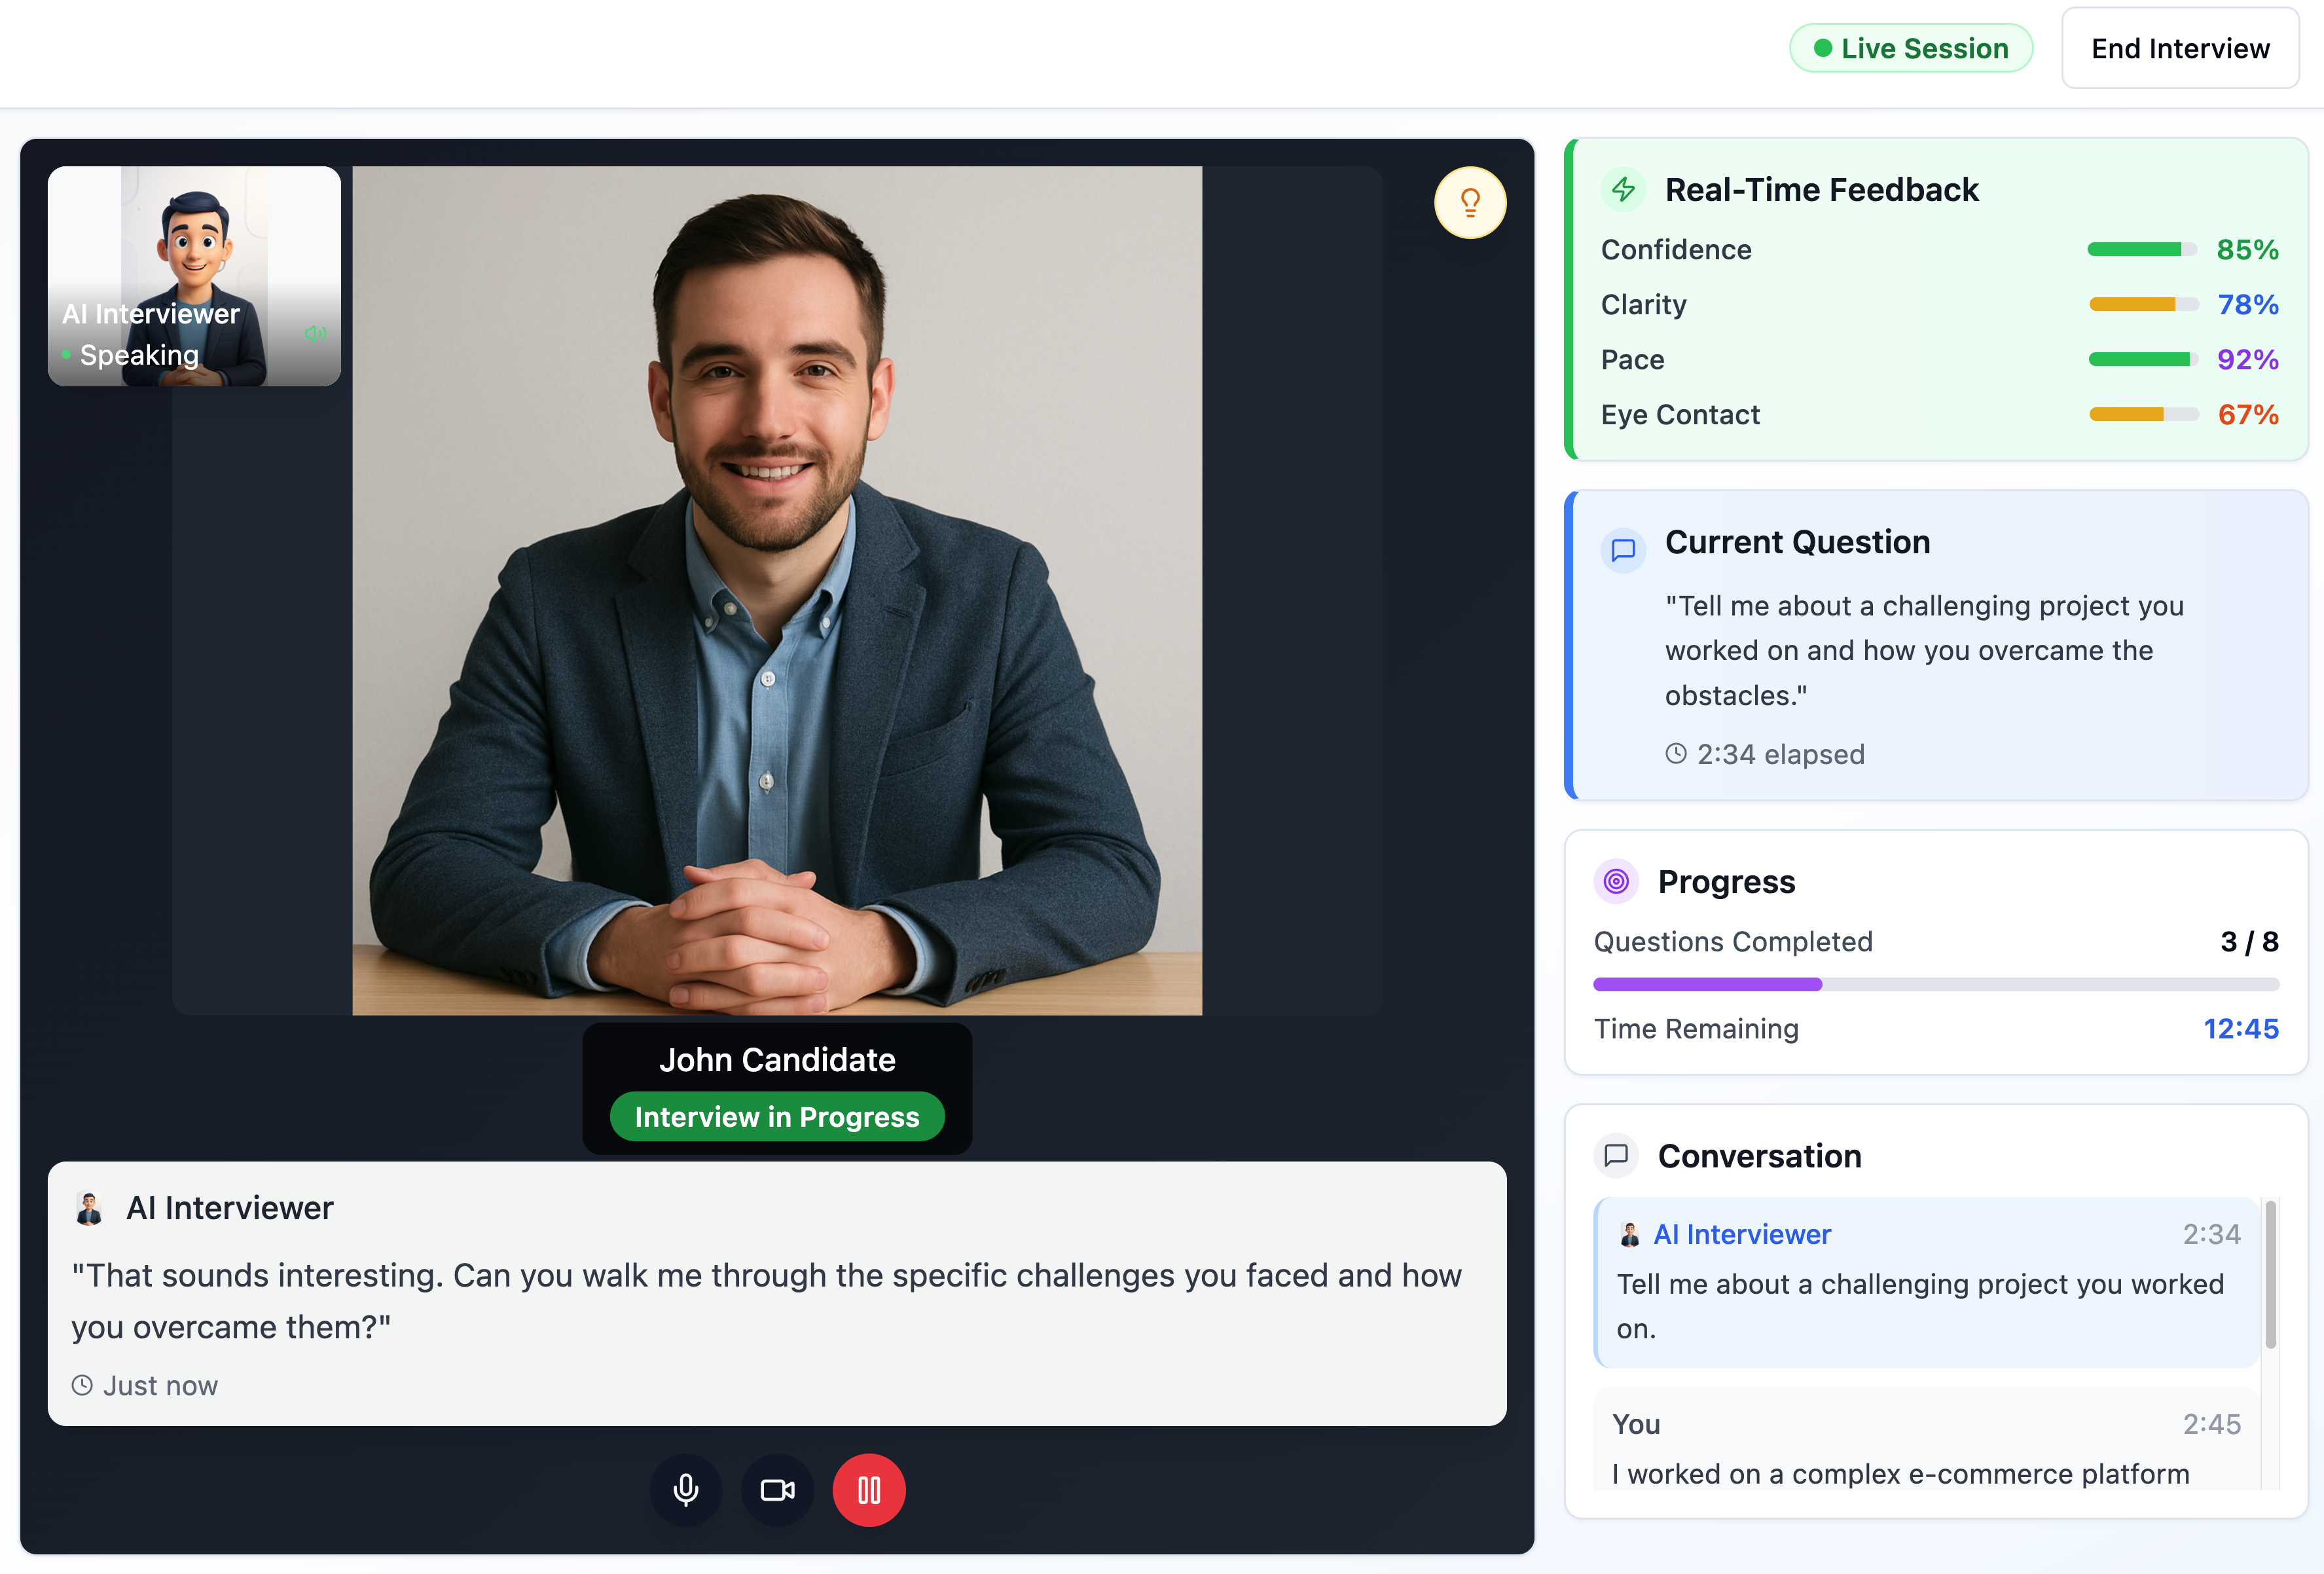Screen dimensions: 2324x1574
Task: Click the Live Session badge
Action: point(1911,48)
